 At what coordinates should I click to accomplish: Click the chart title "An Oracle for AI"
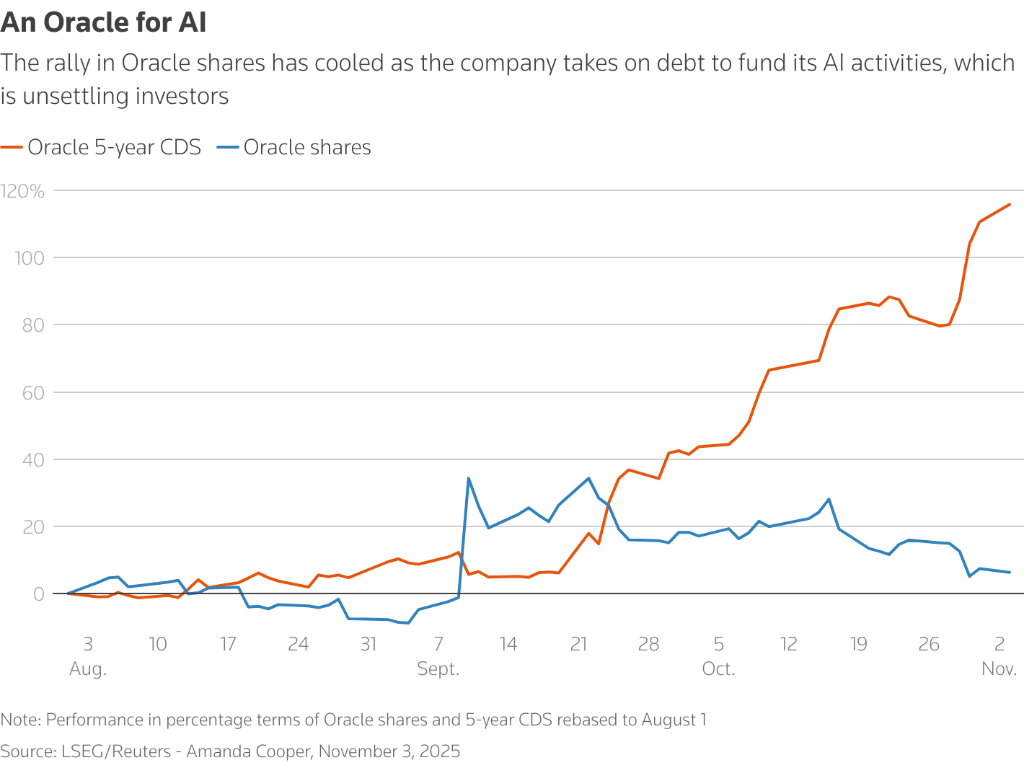pyautogui.click(x=104, y=22)
